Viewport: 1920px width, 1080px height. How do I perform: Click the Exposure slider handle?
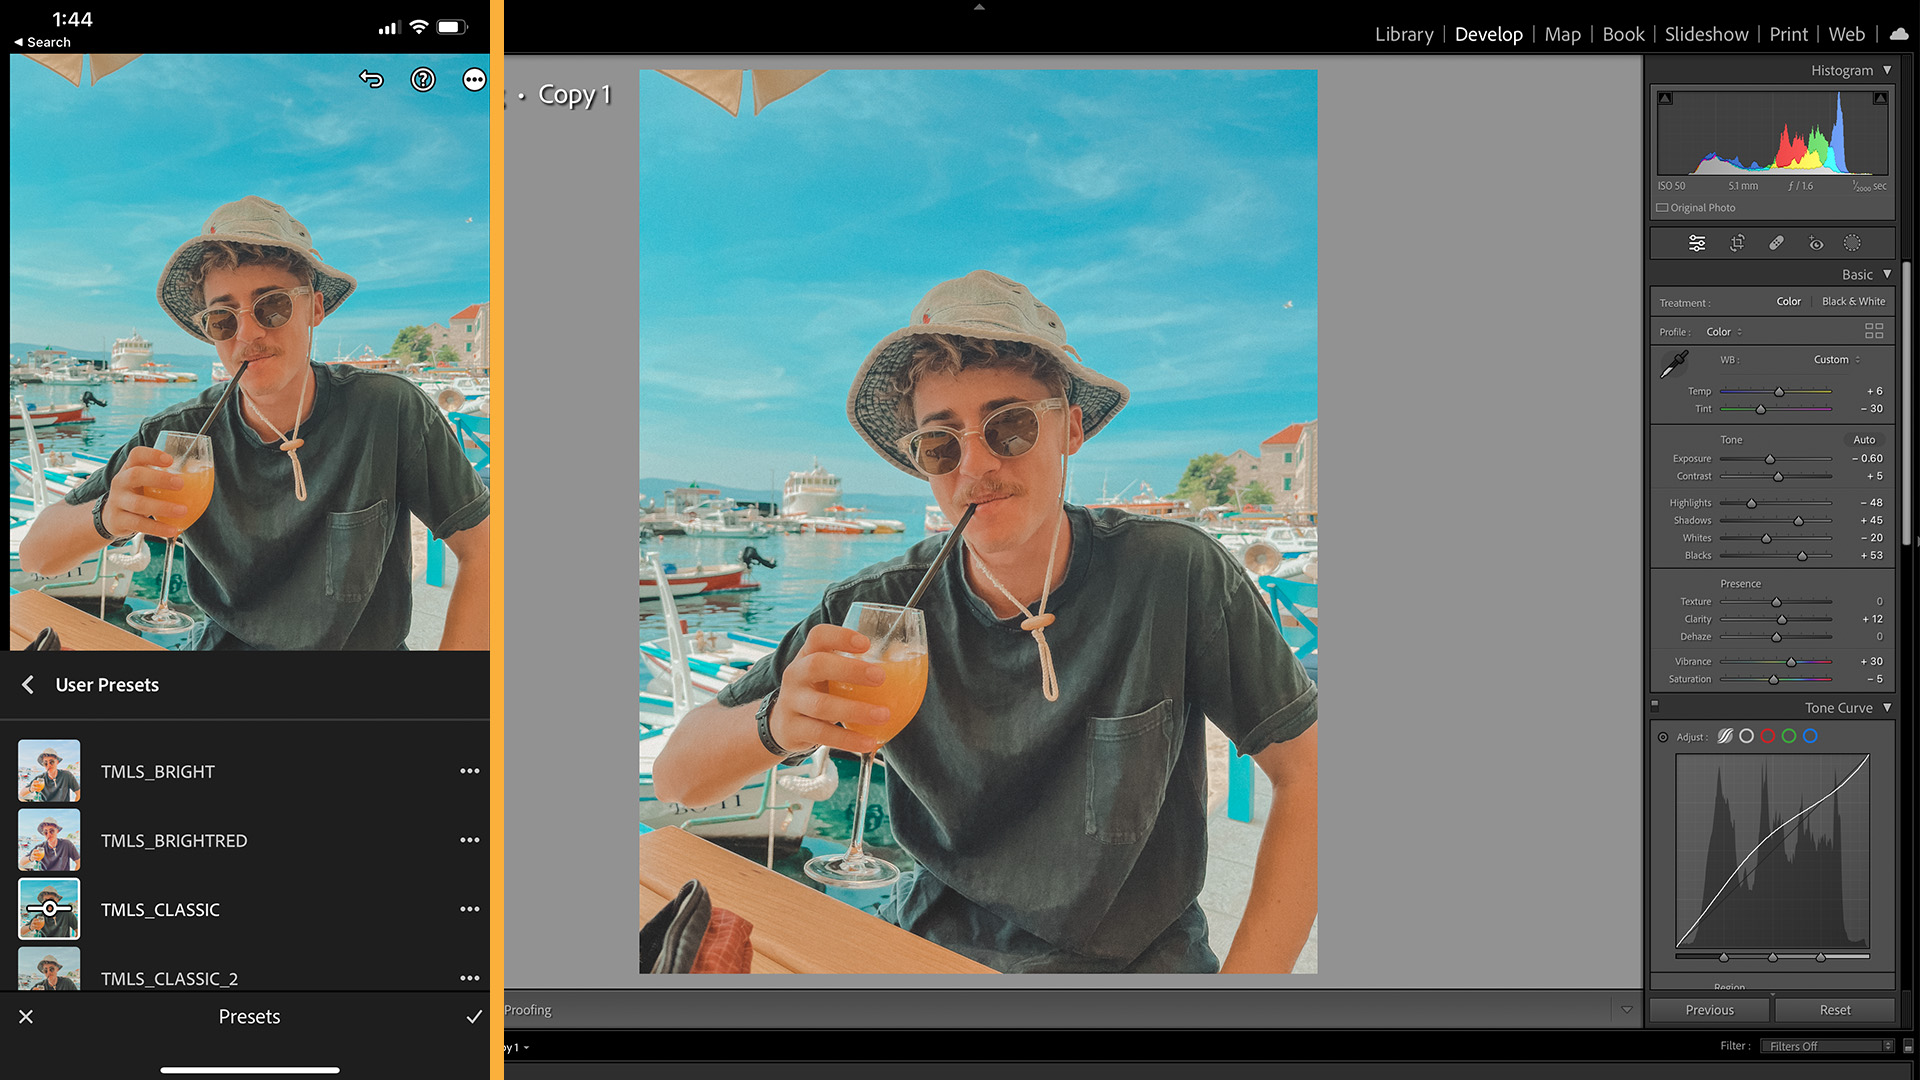(x=1770, y=459)
